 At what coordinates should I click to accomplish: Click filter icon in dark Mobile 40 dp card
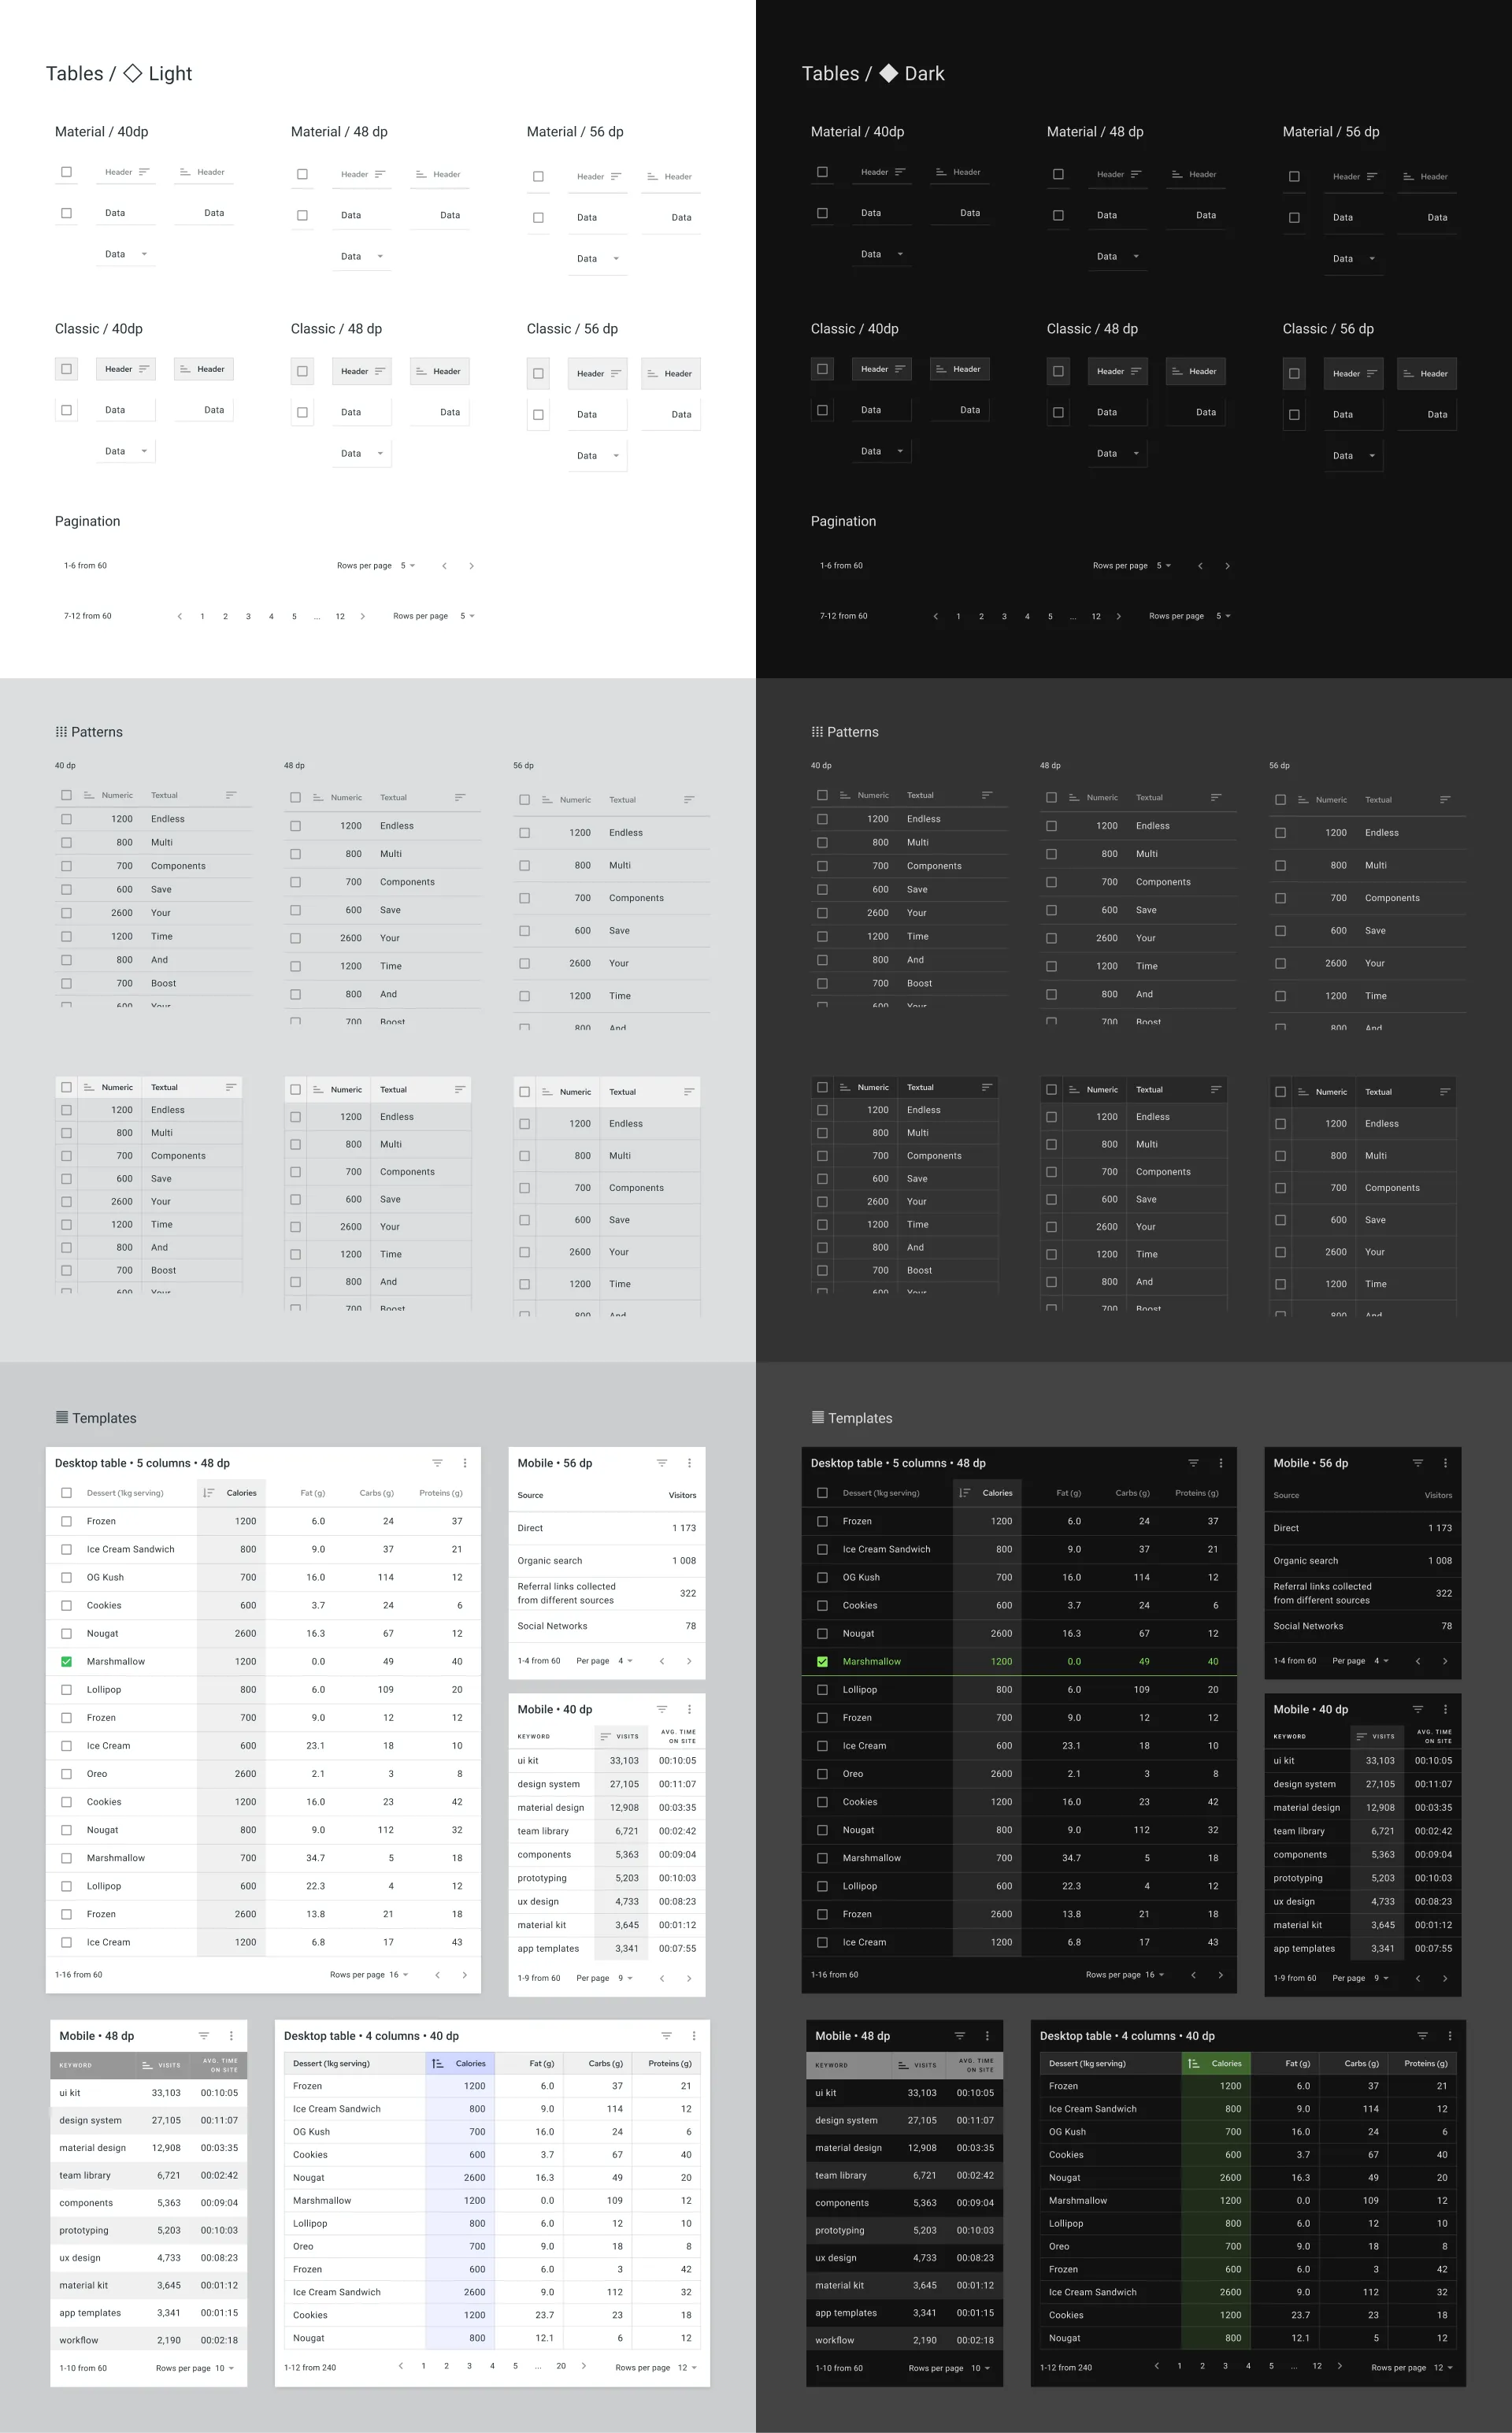tap(1417, 1709)
